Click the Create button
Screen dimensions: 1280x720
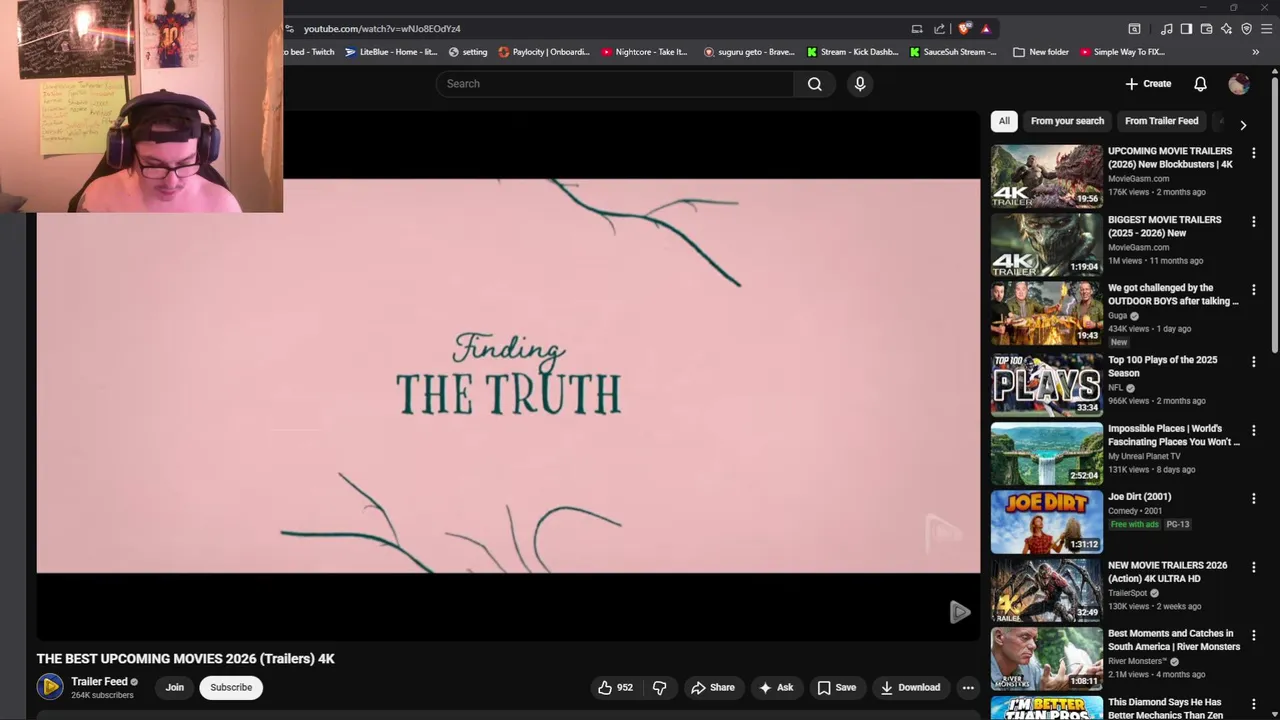click(1148, 84)
